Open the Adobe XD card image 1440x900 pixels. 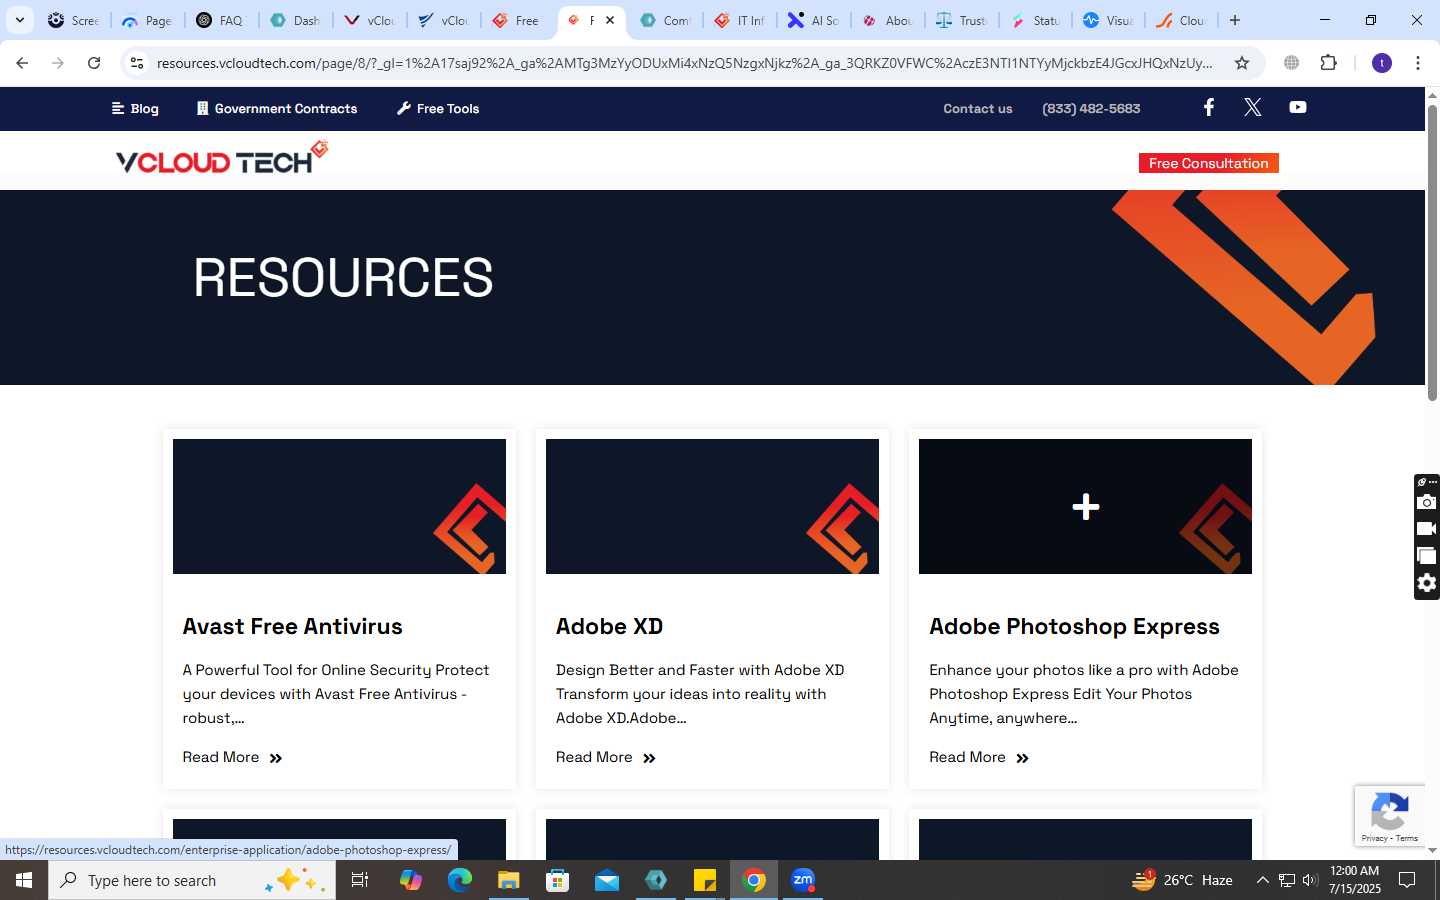712,506
